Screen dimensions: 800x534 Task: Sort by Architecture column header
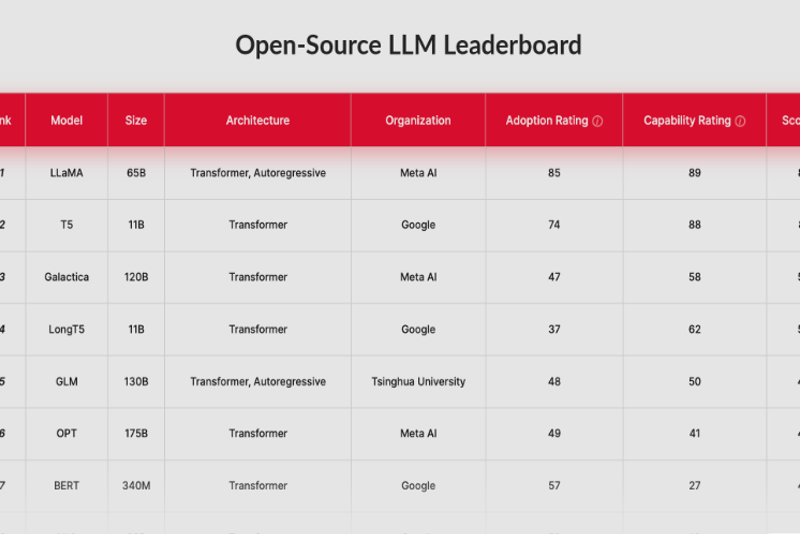pos(258,120)
